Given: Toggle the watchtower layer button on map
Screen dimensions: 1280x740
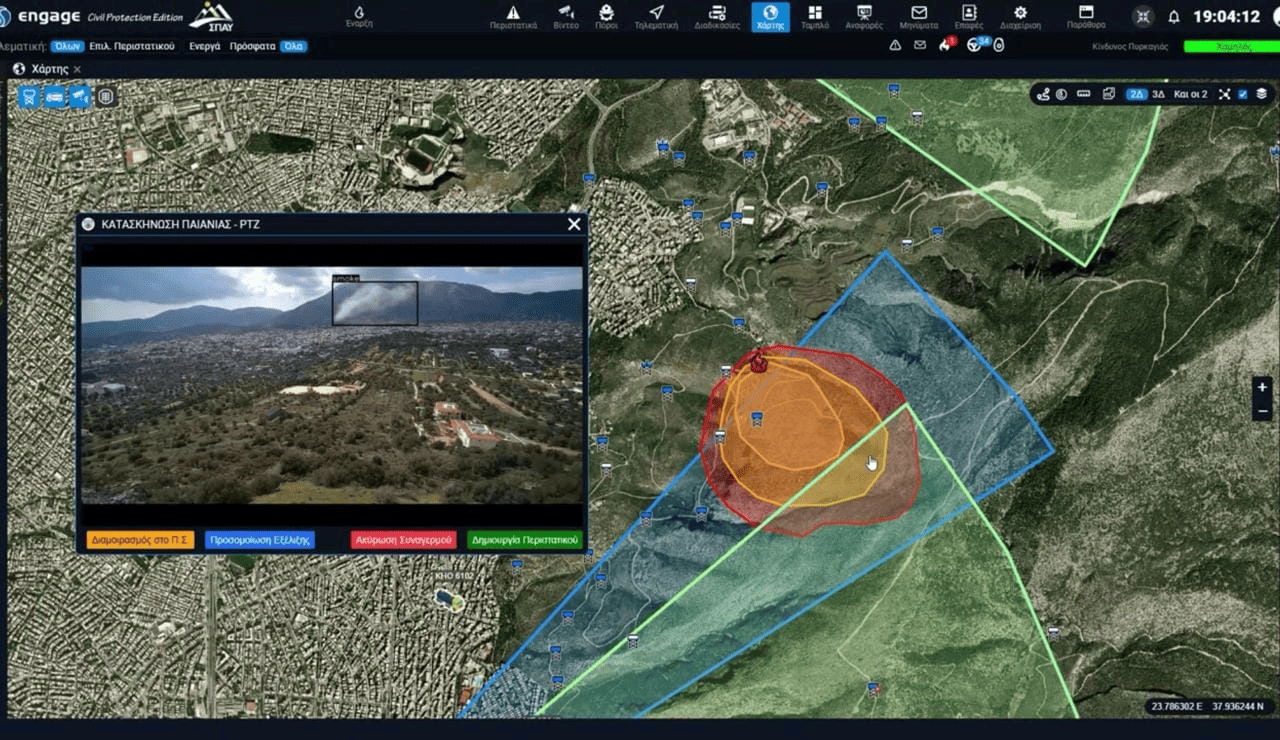Looking at the screenshot, I should pyautogui.click(x=29, y=97).
